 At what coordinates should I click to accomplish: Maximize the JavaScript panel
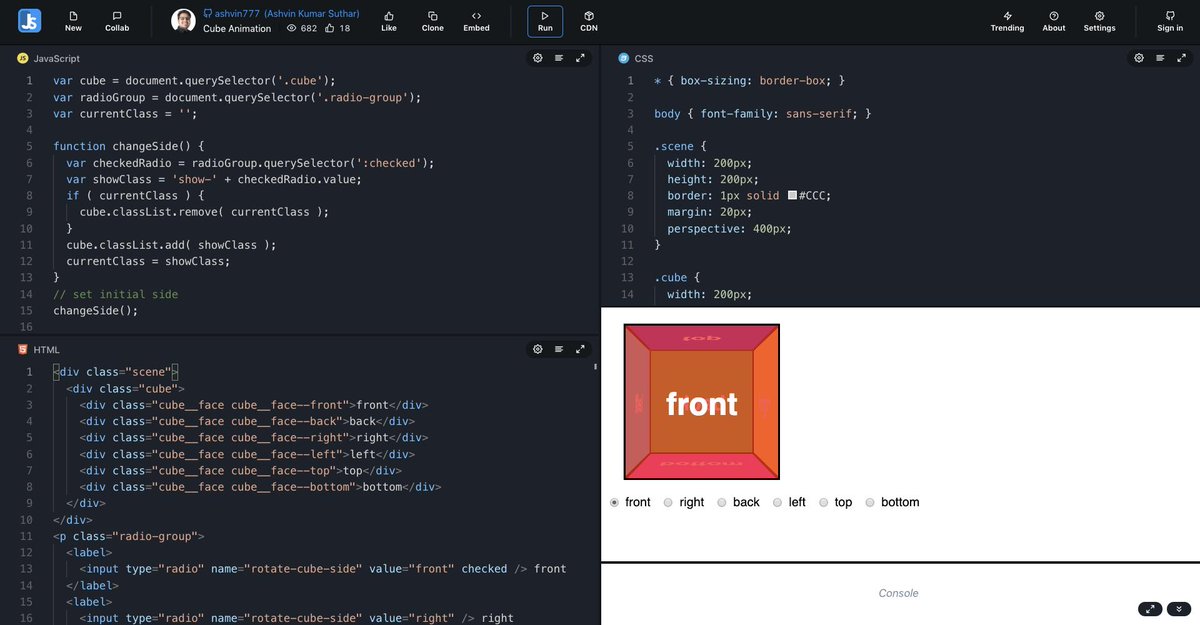tap(580, 58)
